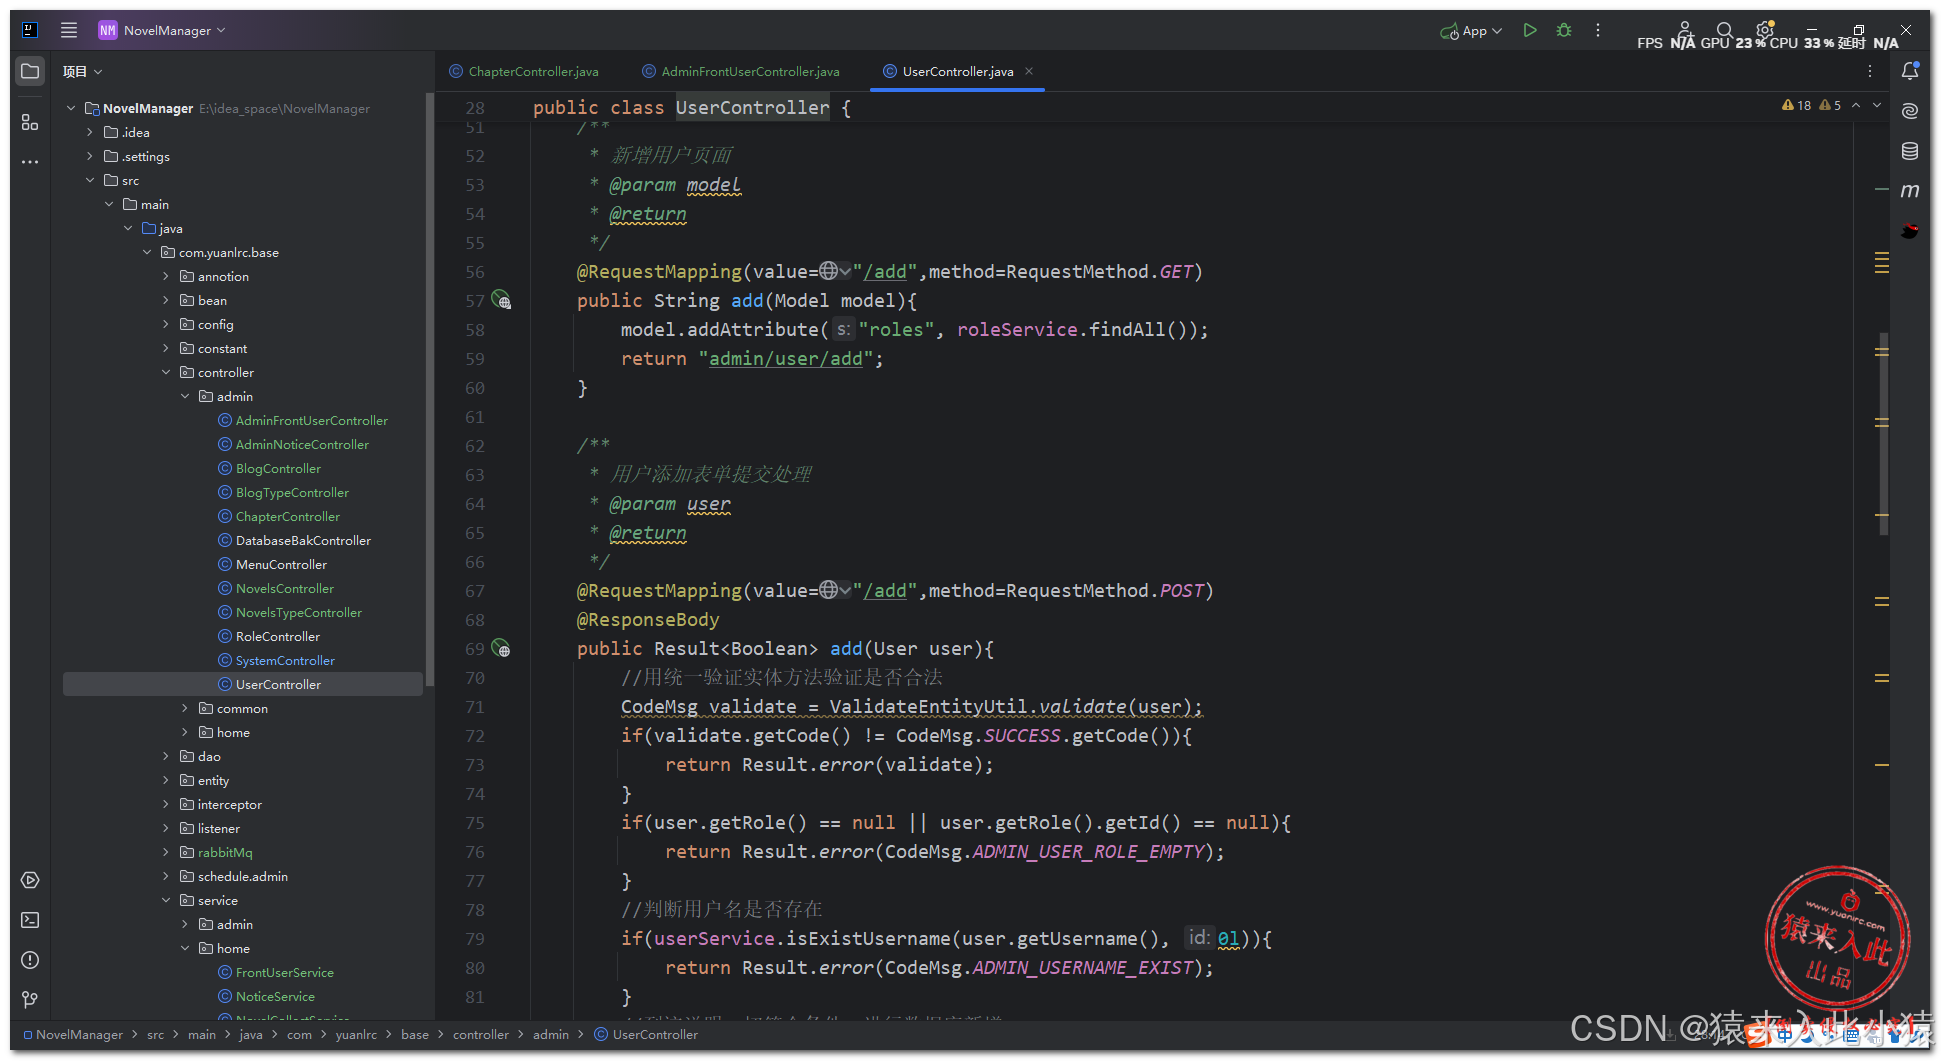This screenshot has width=1941, height=1061.
Task: Click the project tree scrollbar
Action: (429, 390)
